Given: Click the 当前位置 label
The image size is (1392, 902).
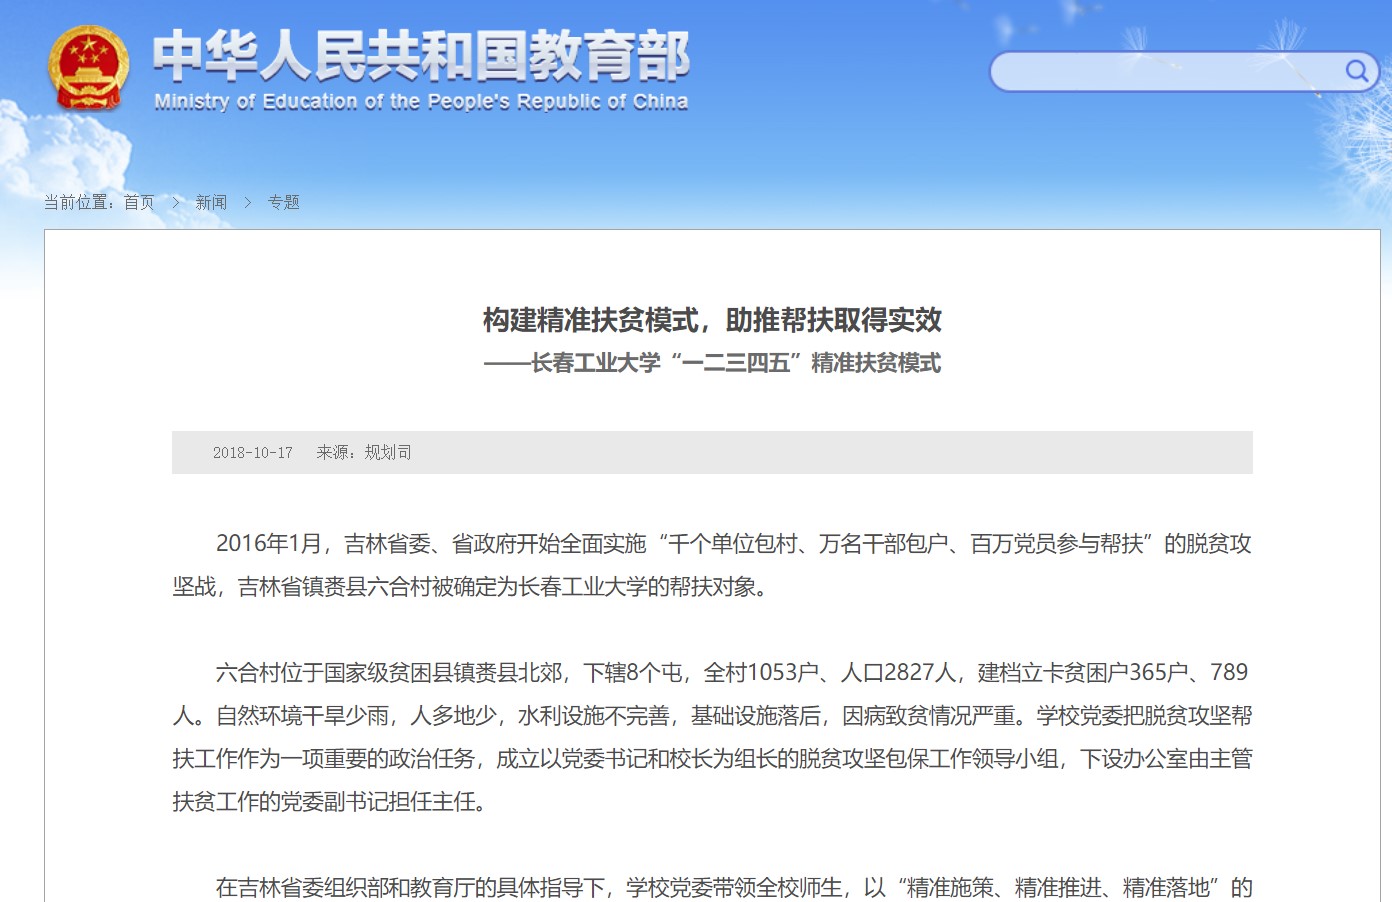Looking at the screenshot, I should pos(80,202).
